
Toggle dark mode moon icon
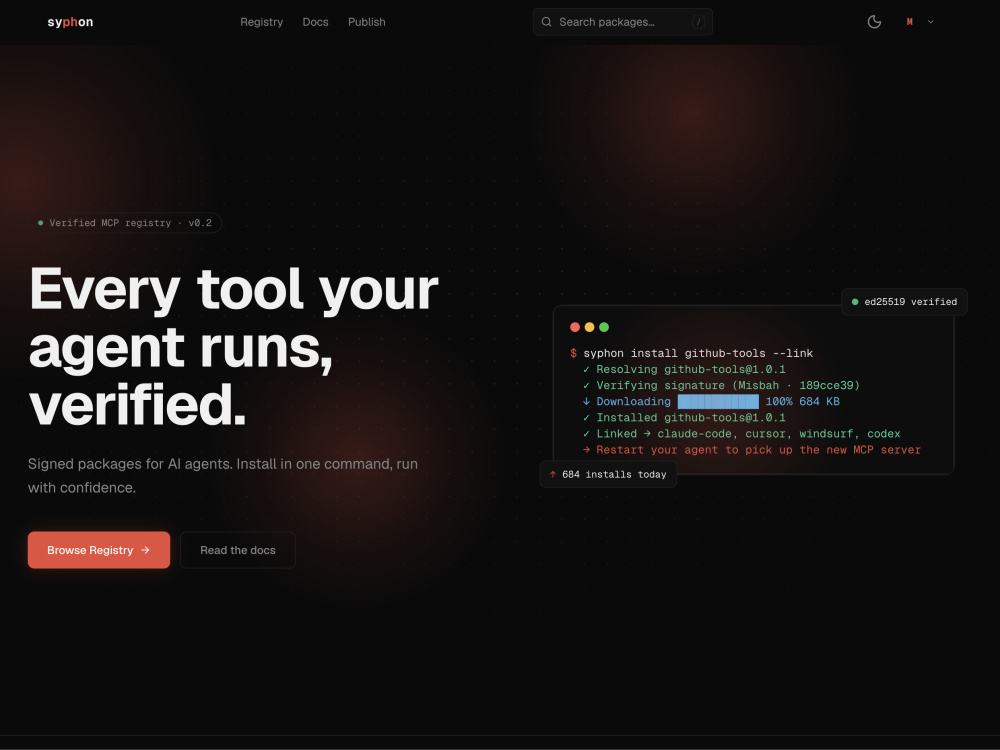pyautogui.click(x=874, y=22)
